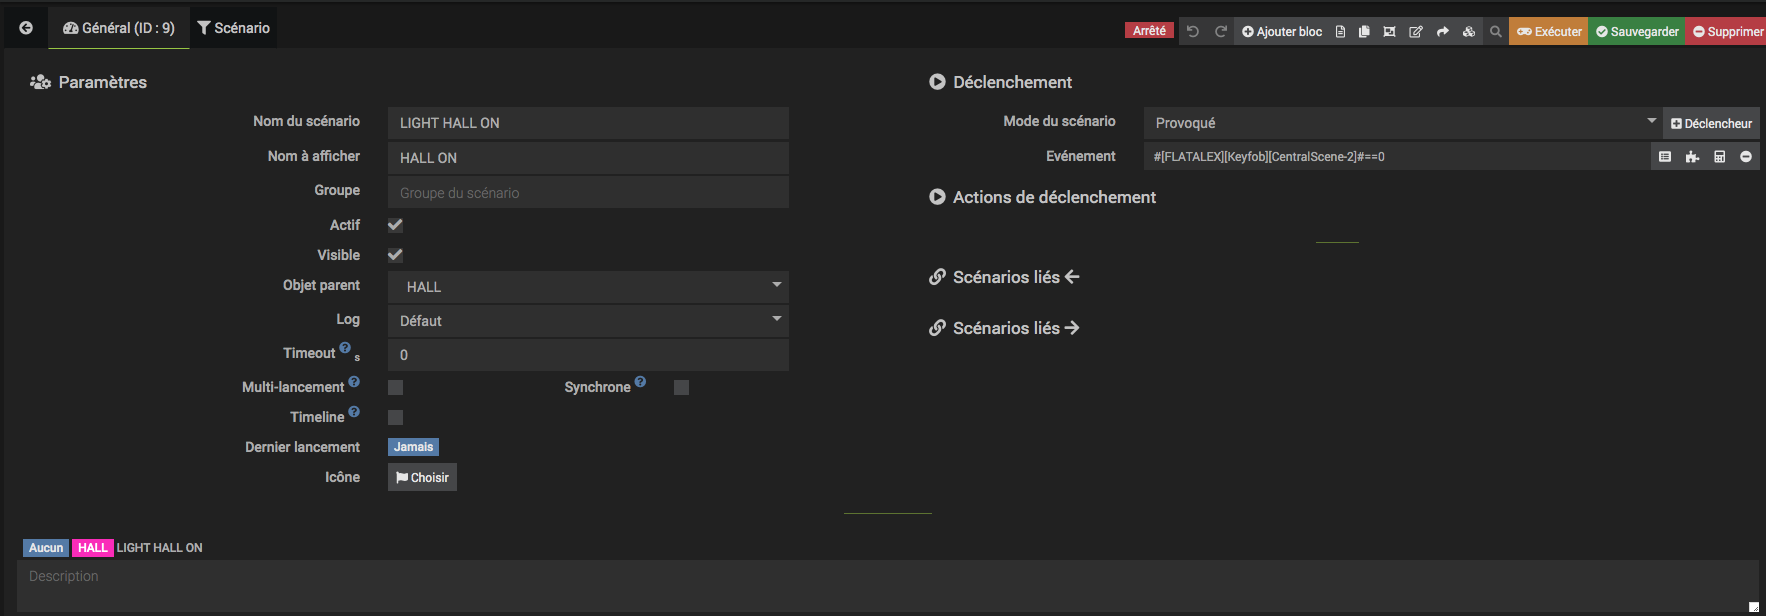Click the Choisir icône button
Viewport: 1766px width, 616px height.
click(x=422, y=477)
